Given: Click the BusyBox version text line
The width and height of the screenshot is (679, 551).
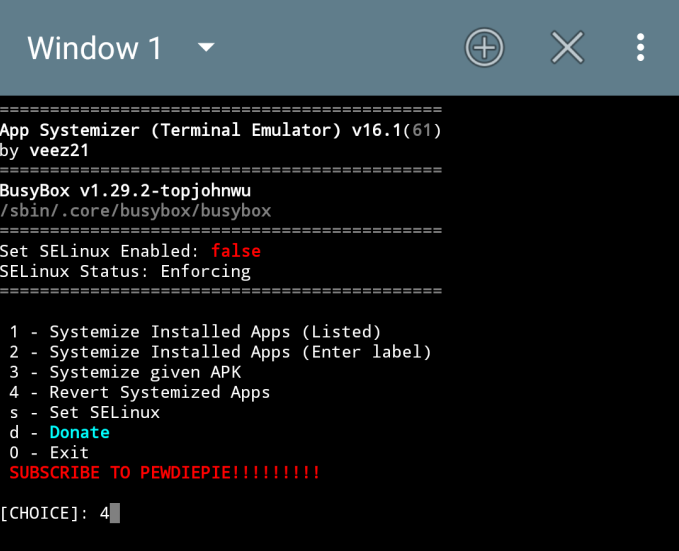Looking at the screenshot, I should [x=126, y=191].
